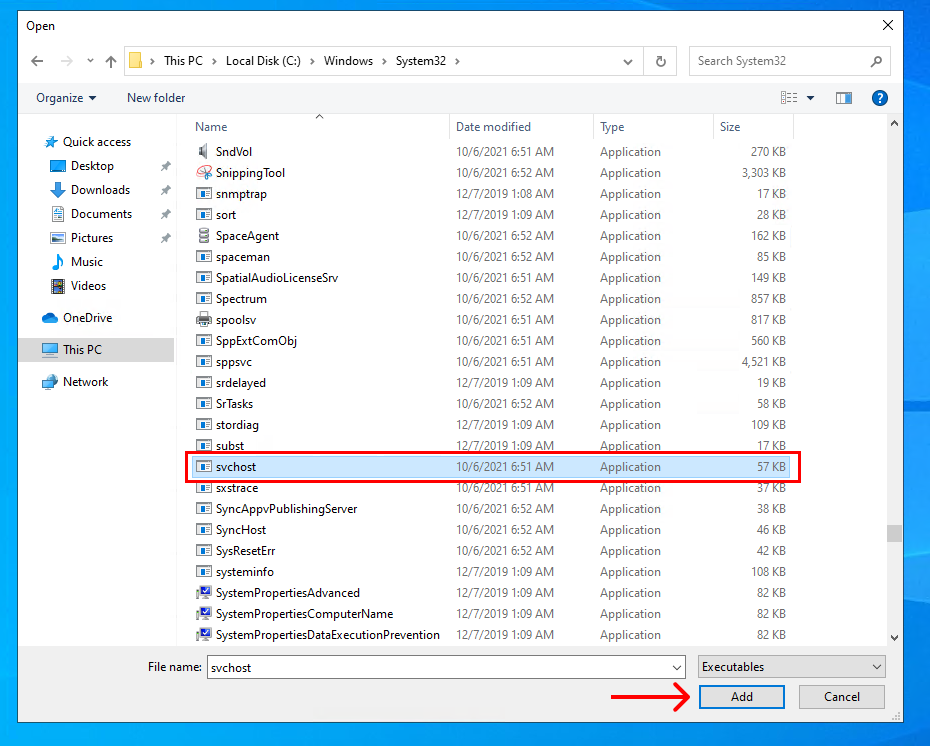The width and height of the screenshot is (930, 746).
Task: Expand the address bar history dropdown
Action: [x=628, y=61]
